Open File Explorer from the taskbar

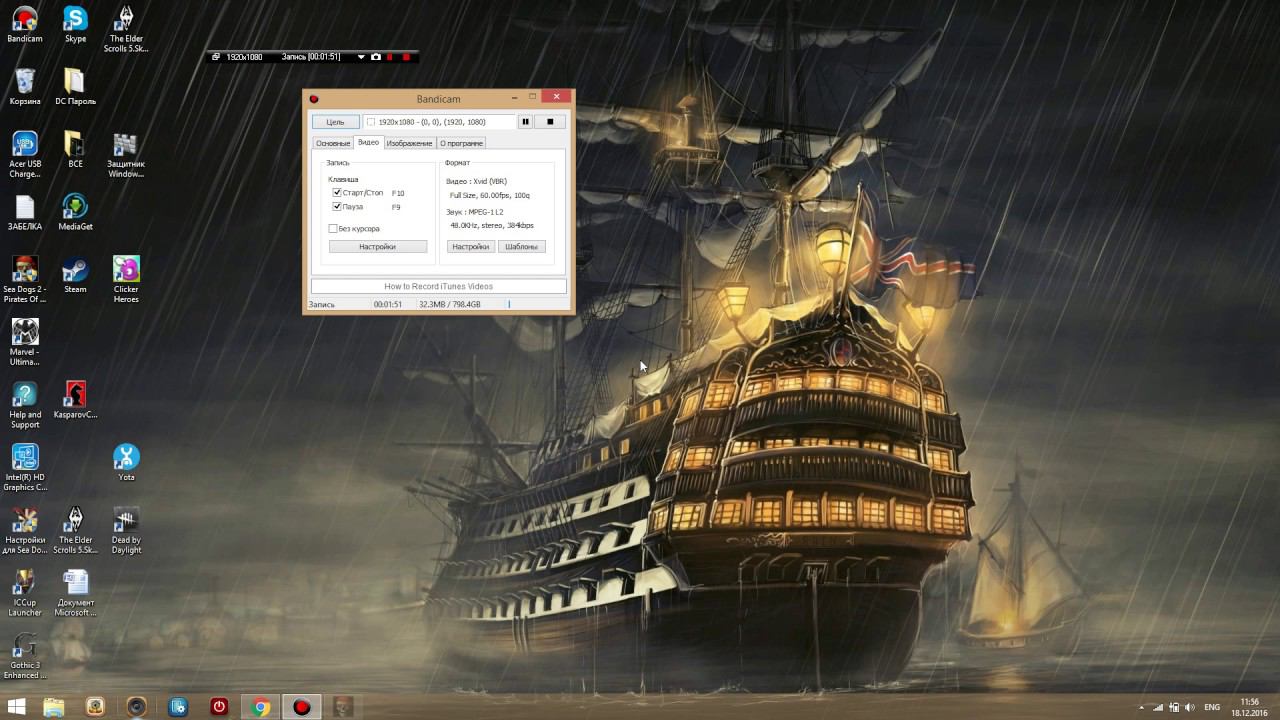click(x=54, y=707)
